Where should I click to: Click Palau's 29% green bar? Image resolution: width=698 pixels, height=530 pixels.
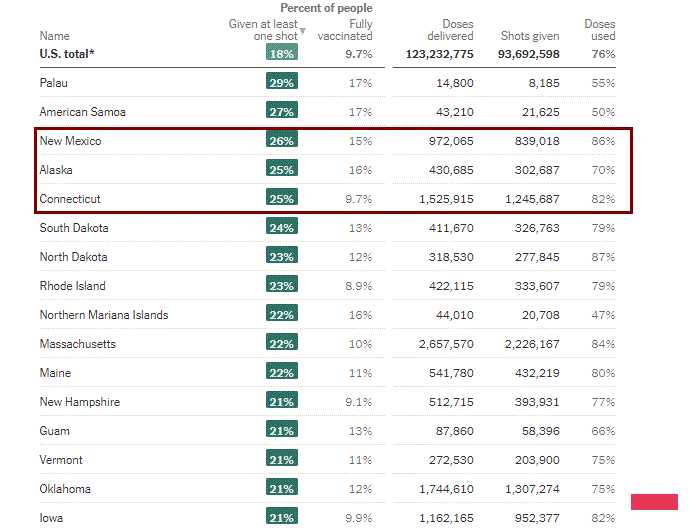[x=282, y=81]
